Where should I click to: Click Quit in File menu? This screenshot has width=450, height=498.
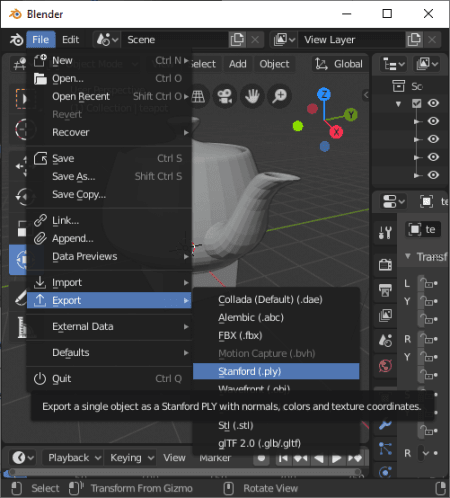point(109,378)
